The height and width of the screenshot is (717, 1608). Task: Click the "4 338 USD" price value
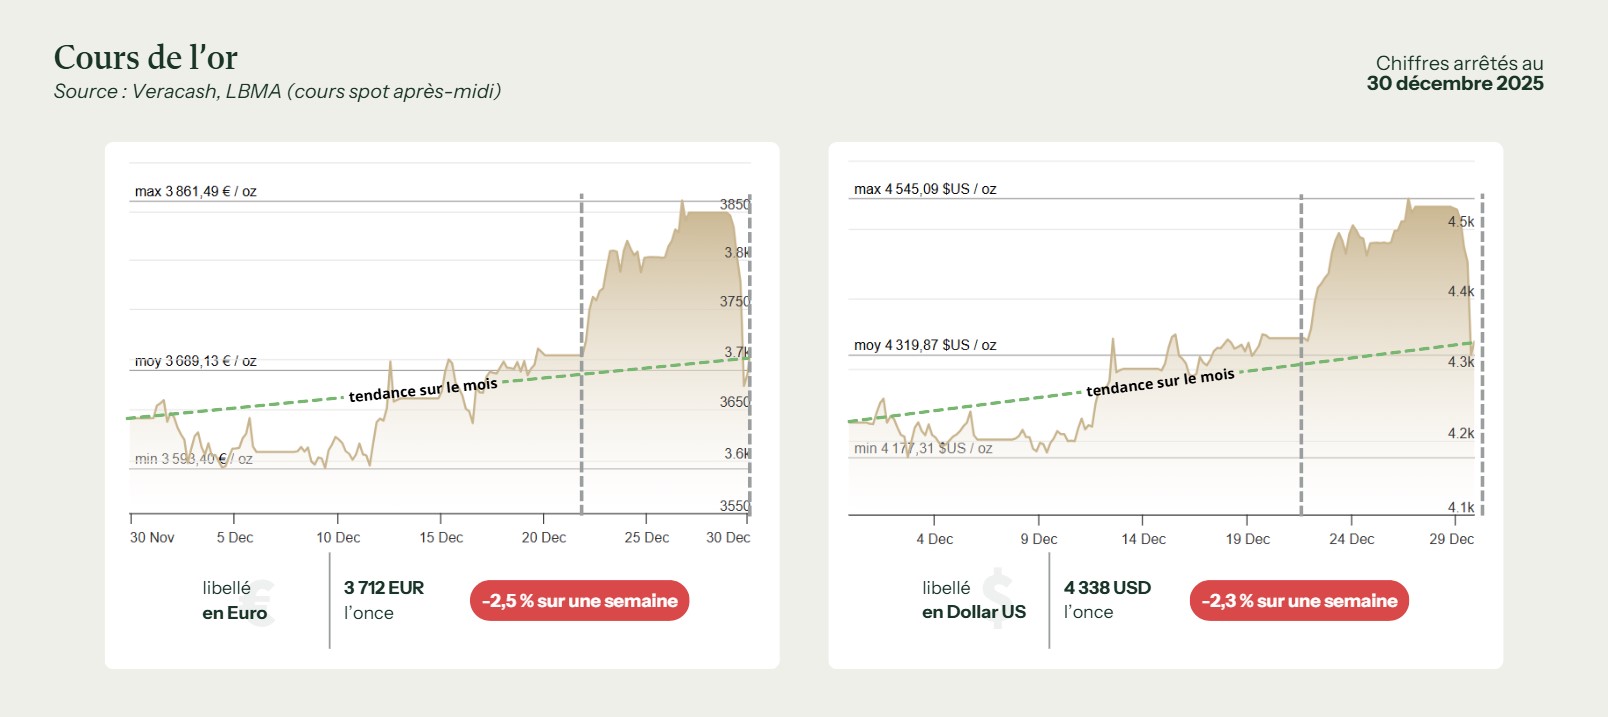click(x=1107, y=588)
